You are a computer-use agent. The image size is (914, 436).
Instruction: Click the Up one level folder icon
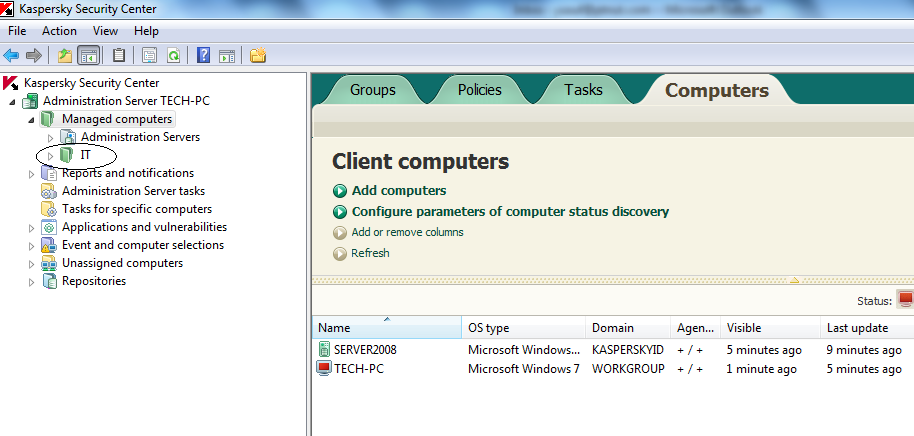[x=65, y=56]
